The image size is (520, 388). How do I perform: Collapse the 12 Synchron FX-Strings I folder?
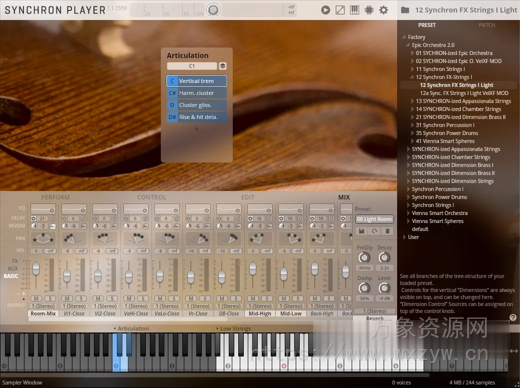click(412, 77)
